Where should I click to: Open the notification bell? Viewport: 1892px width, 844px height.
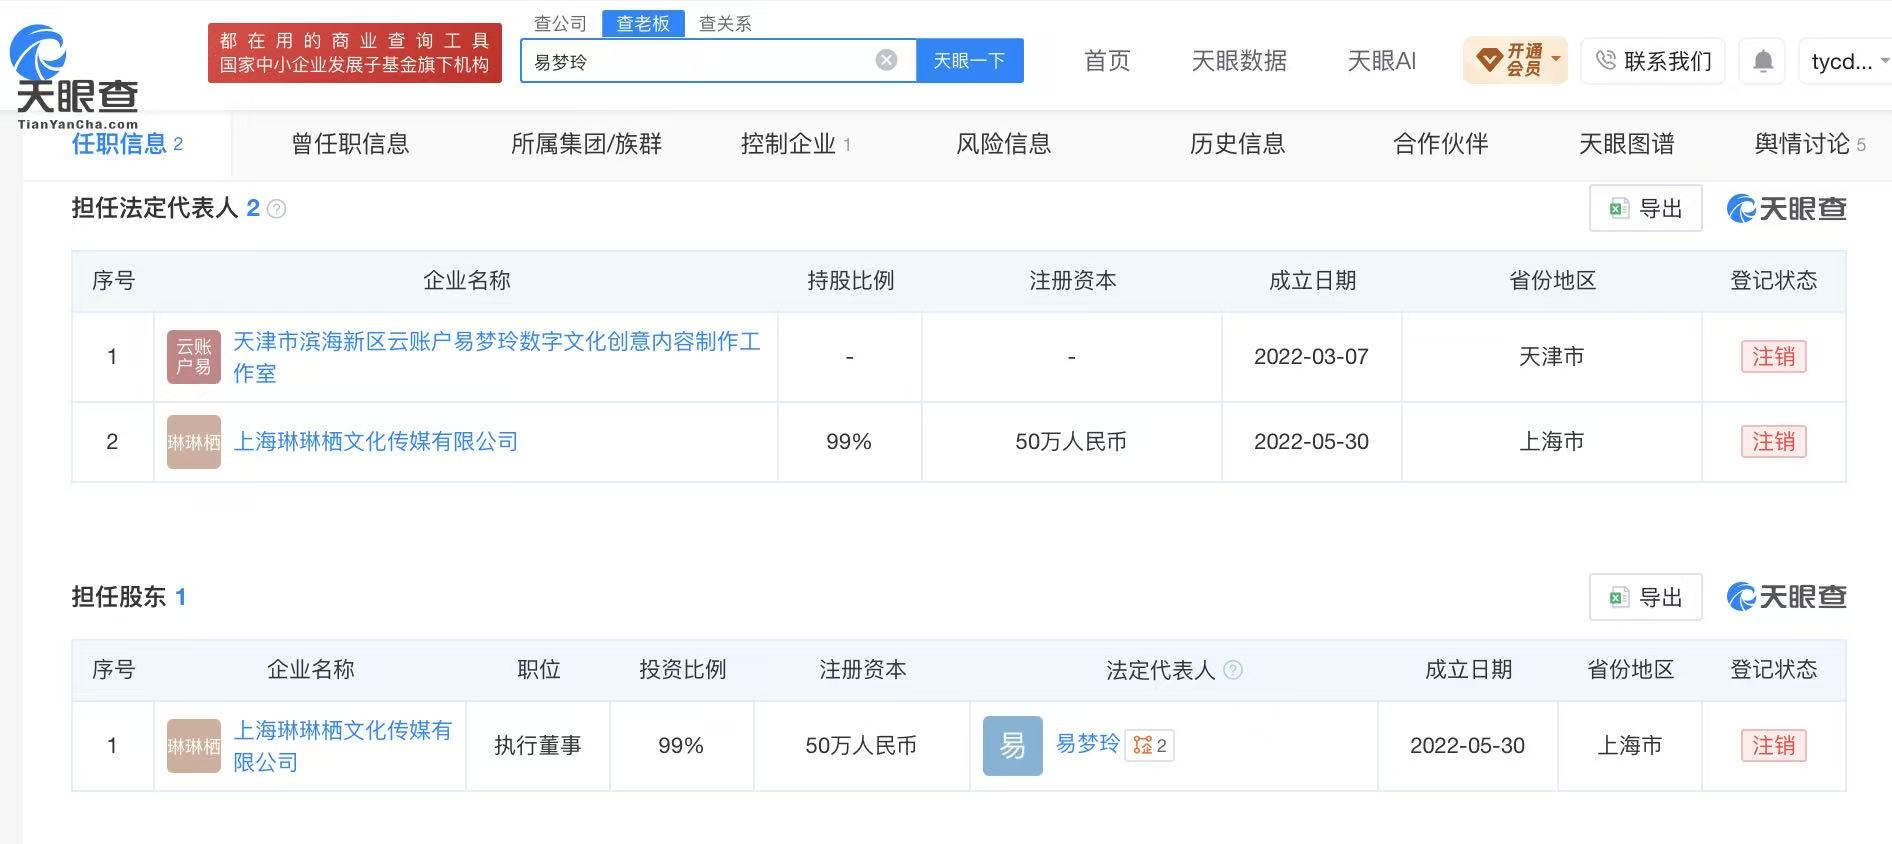1763,61
